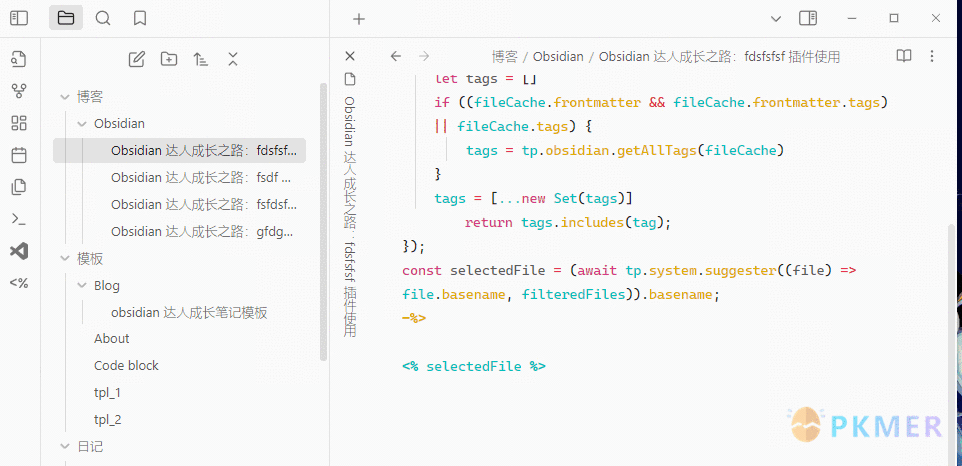Screen dimensions: 962x466
Task: Open the search tab in sidebar
Action: [x=103, y=18]
